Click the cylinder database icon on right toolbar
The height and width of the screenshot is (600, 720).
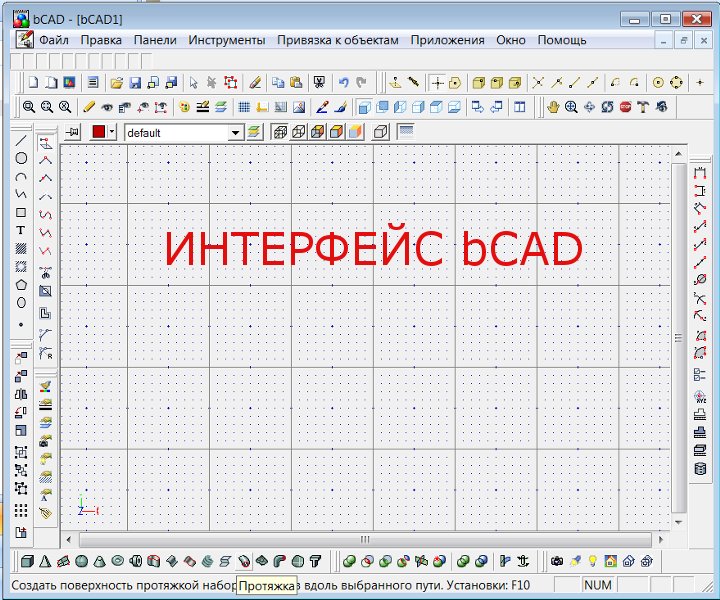[700, 469]
